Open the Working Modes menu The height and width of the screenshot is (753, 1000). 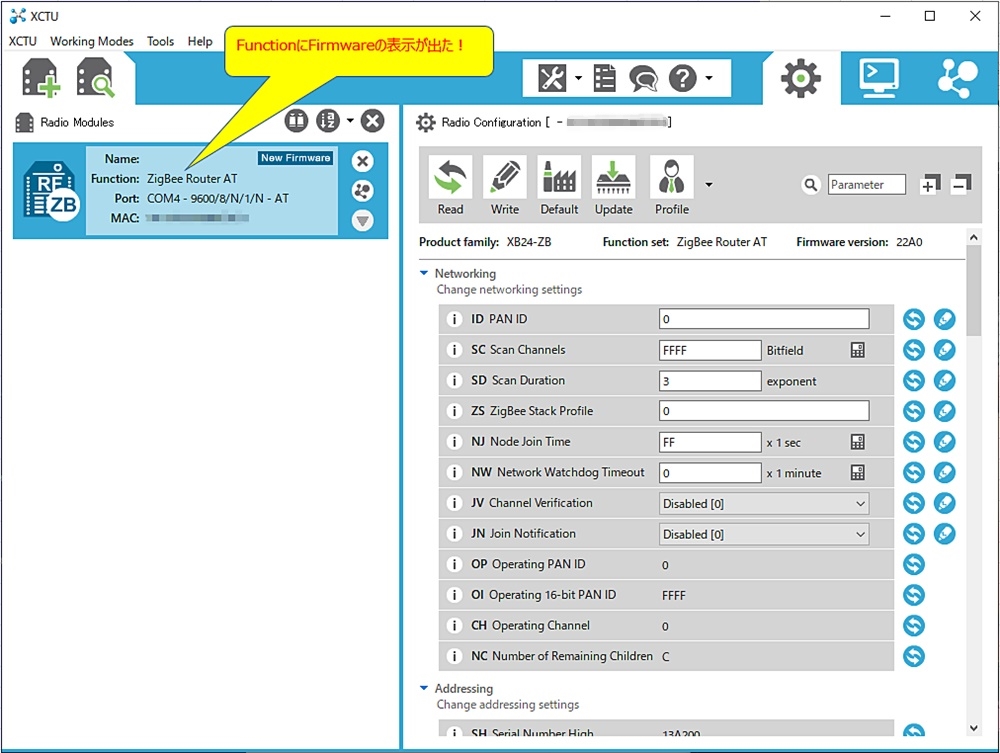click(92, 41)
